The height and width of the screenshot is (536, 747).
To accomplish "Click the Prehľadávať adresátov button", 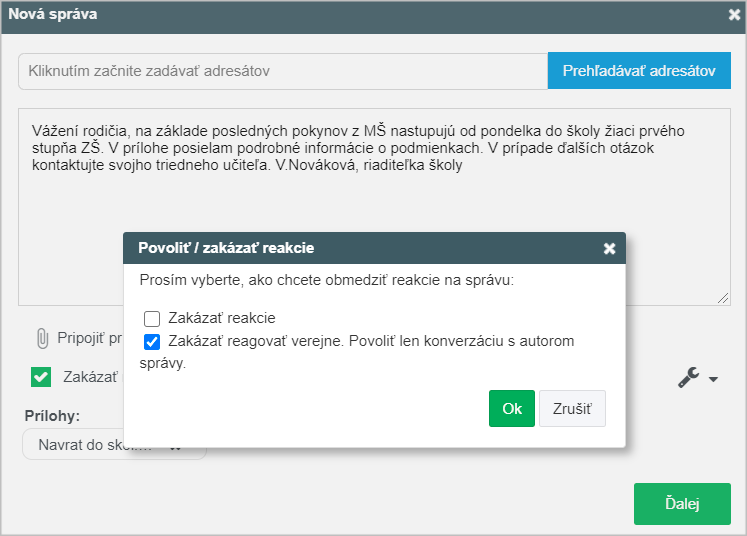I will pyautogui.click(x=639, y=71).
